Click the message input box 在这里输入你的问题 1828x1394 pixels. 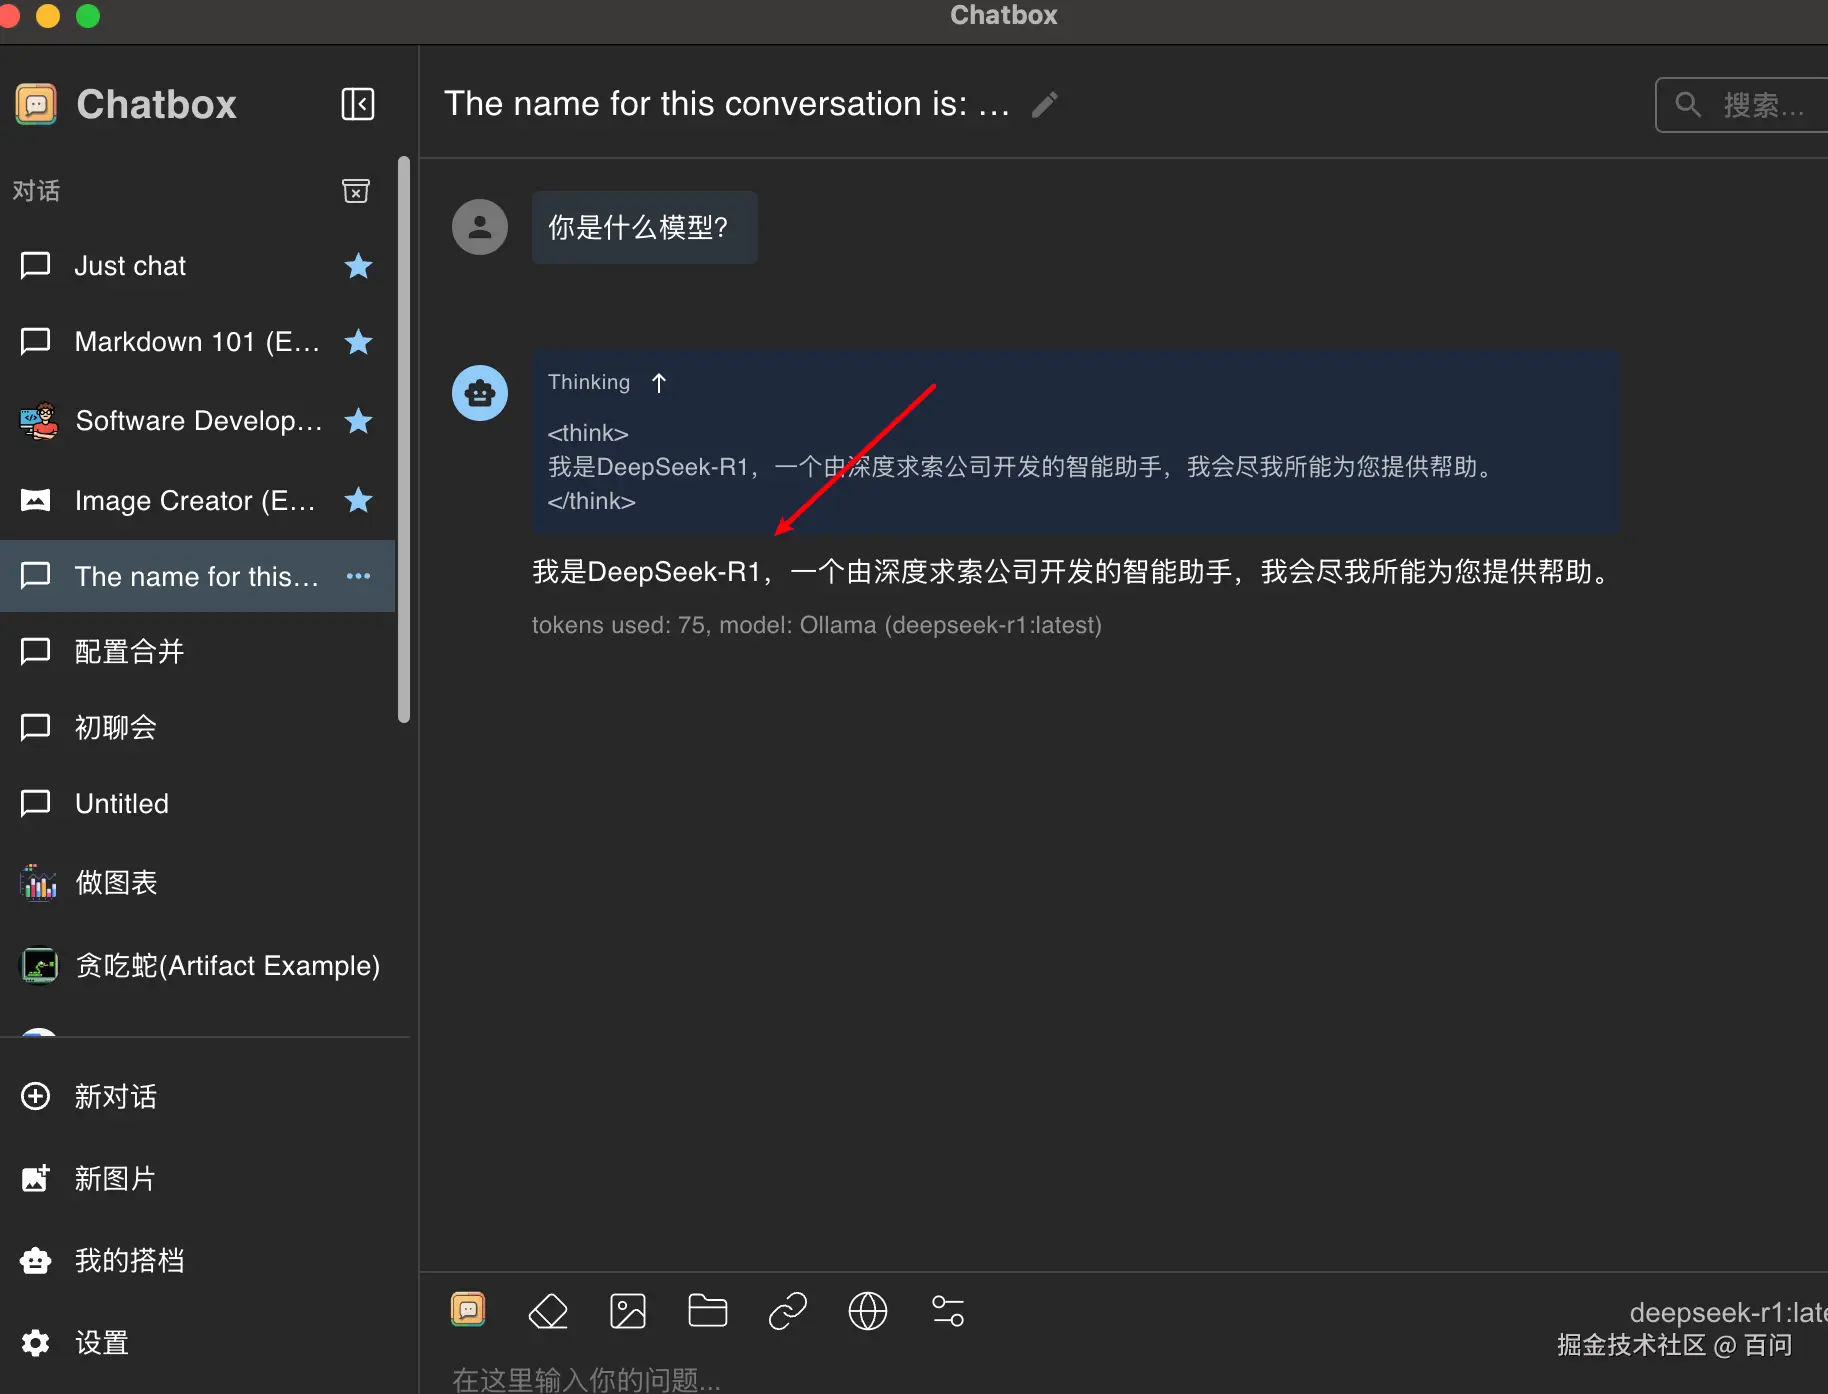pos(1123,1378)
